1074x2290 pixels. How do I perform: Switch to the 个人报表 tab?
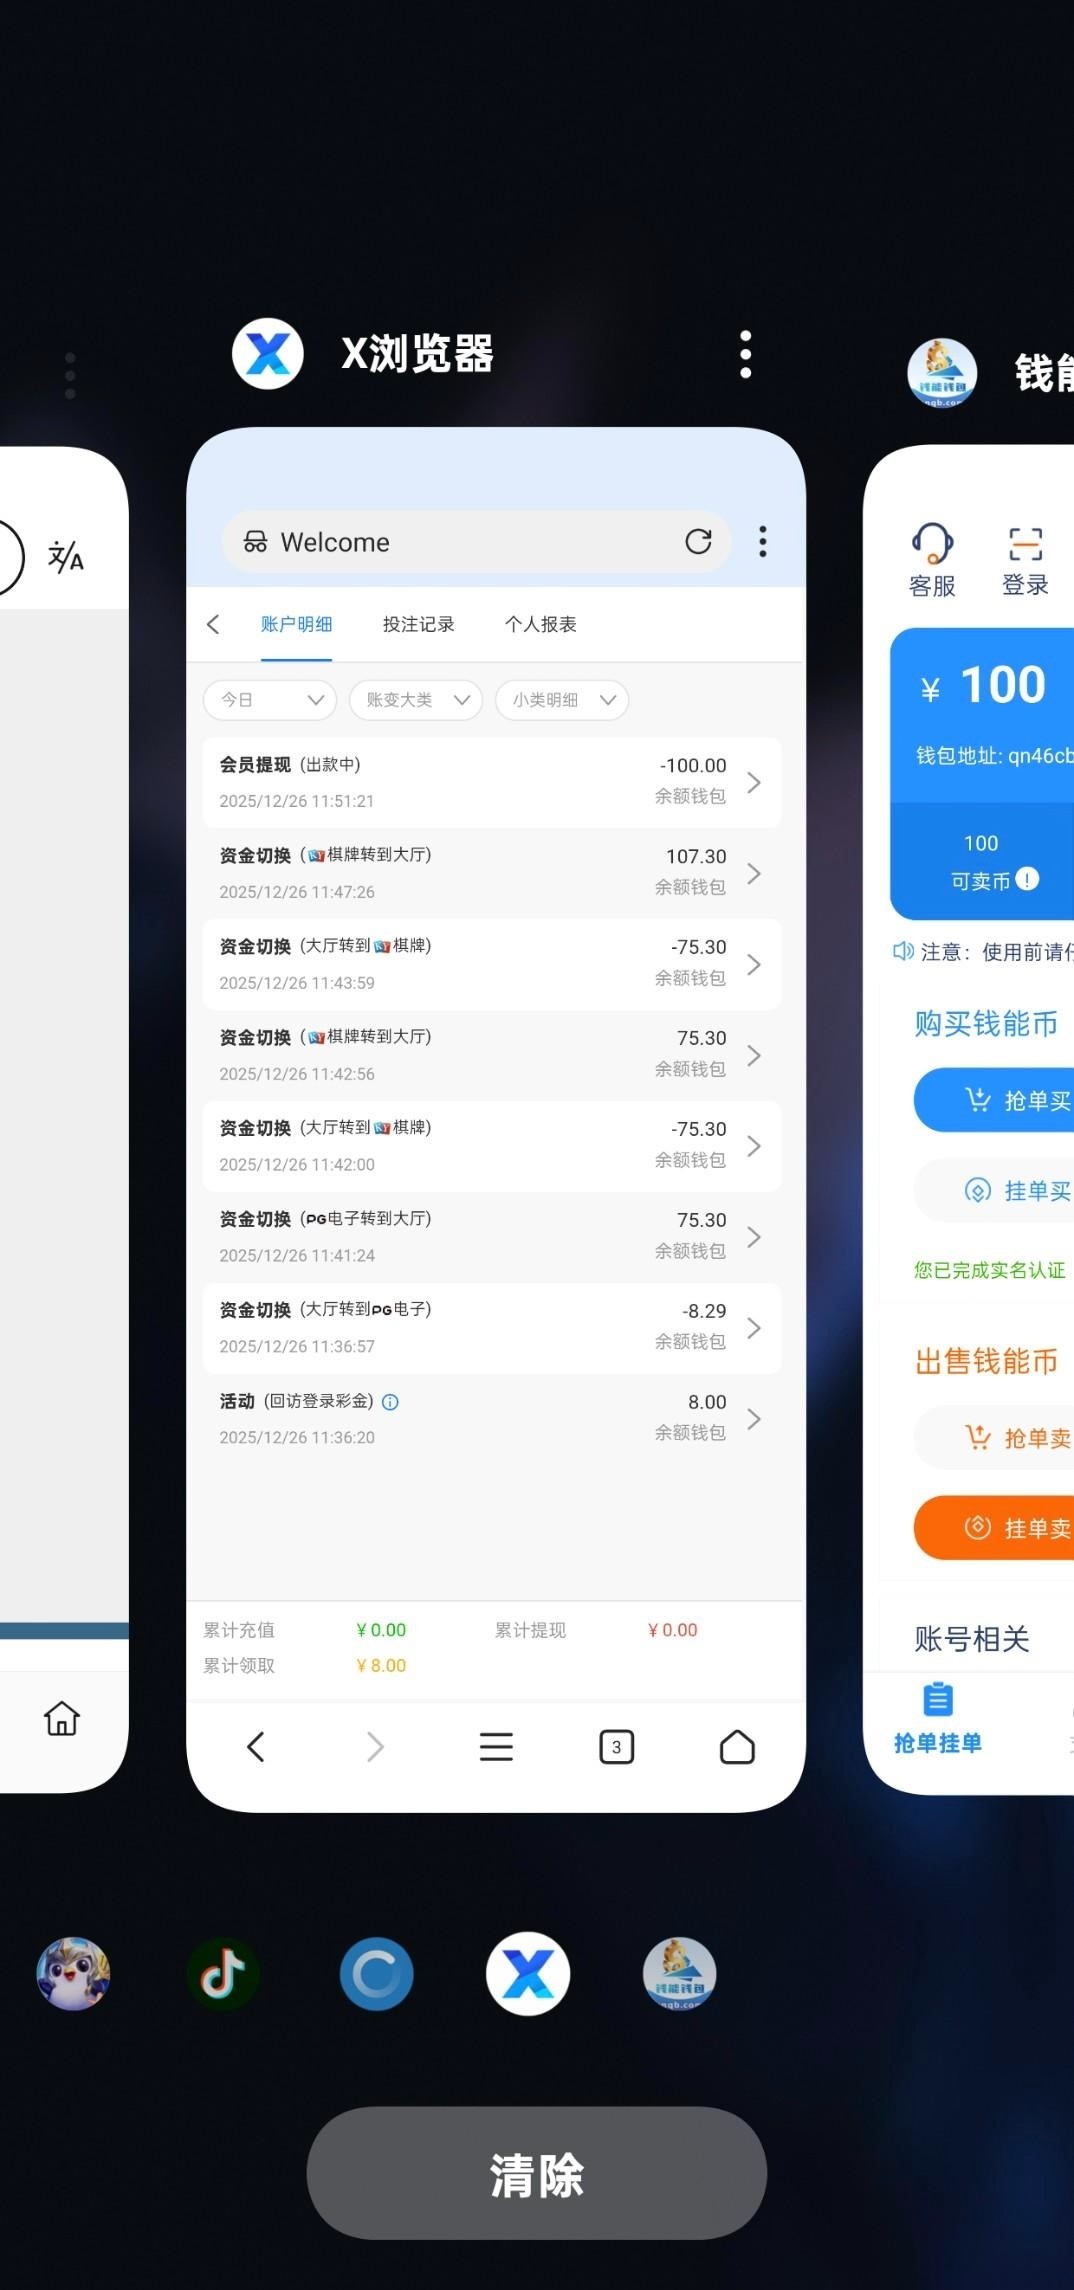point(540,625)
